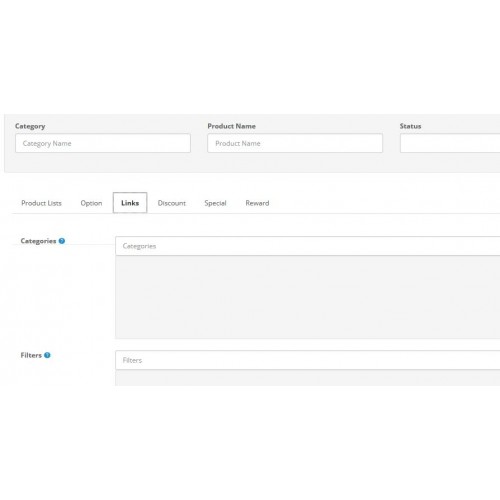Open the Status dropdown
Viewport: 500px width, 500px height.
(450, 143)
